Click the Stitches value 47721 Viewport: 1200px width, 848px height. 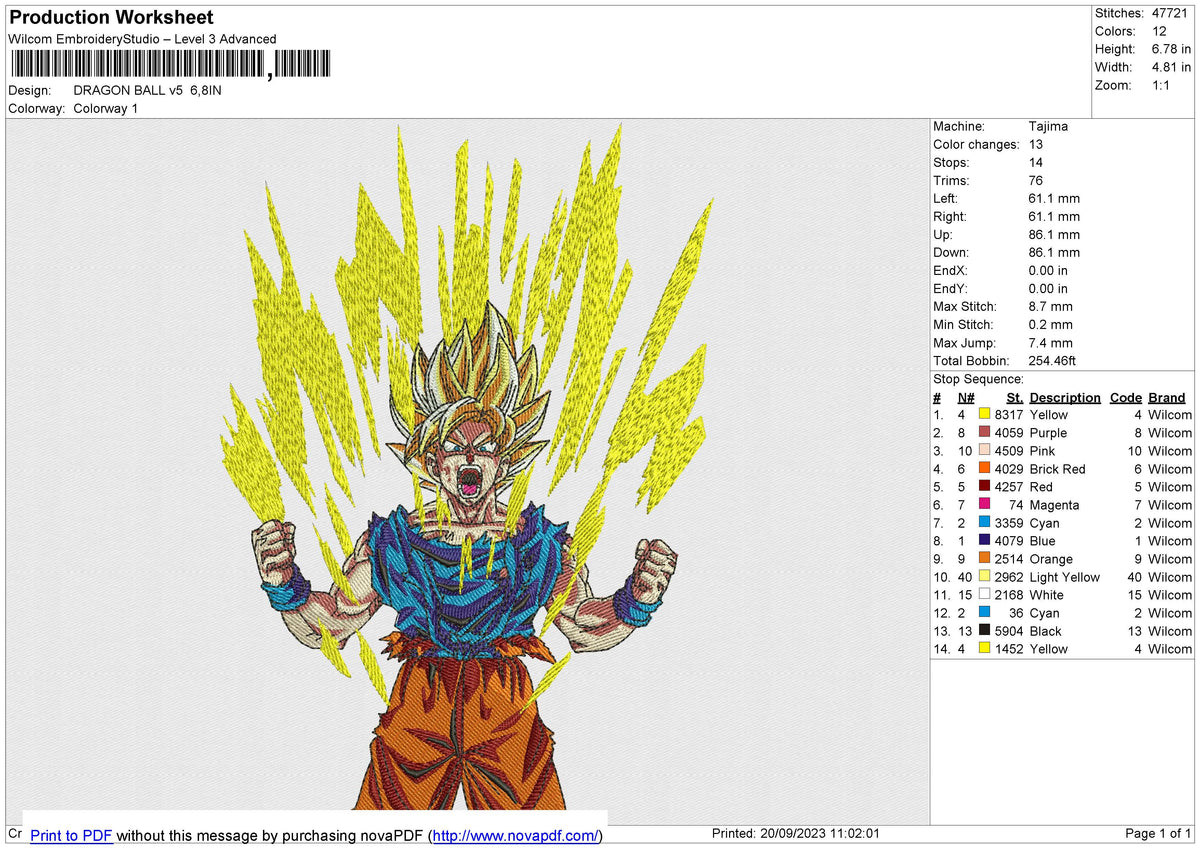(1169, 13)
